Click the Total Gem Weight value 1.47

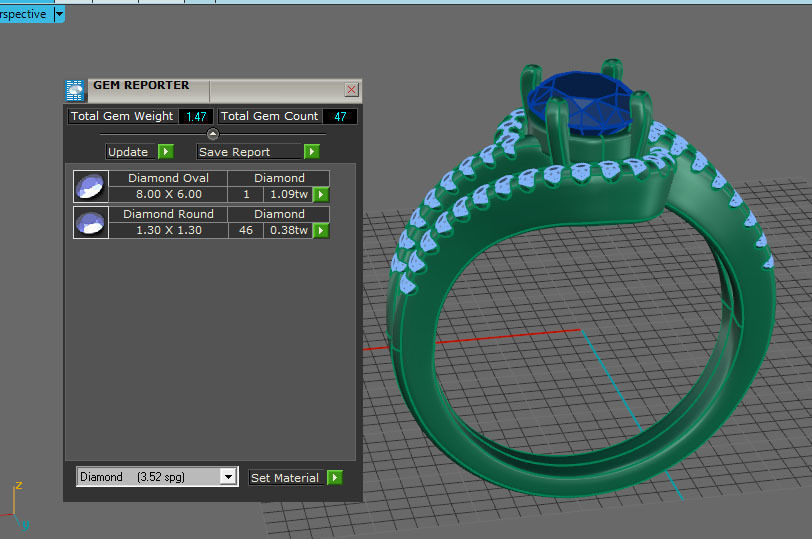[x=196, y=116]
